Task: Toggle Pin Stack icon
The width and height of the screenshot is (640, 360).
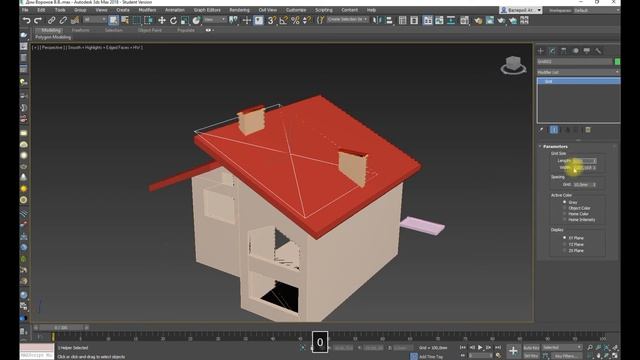Action: [x=542, y=130]
